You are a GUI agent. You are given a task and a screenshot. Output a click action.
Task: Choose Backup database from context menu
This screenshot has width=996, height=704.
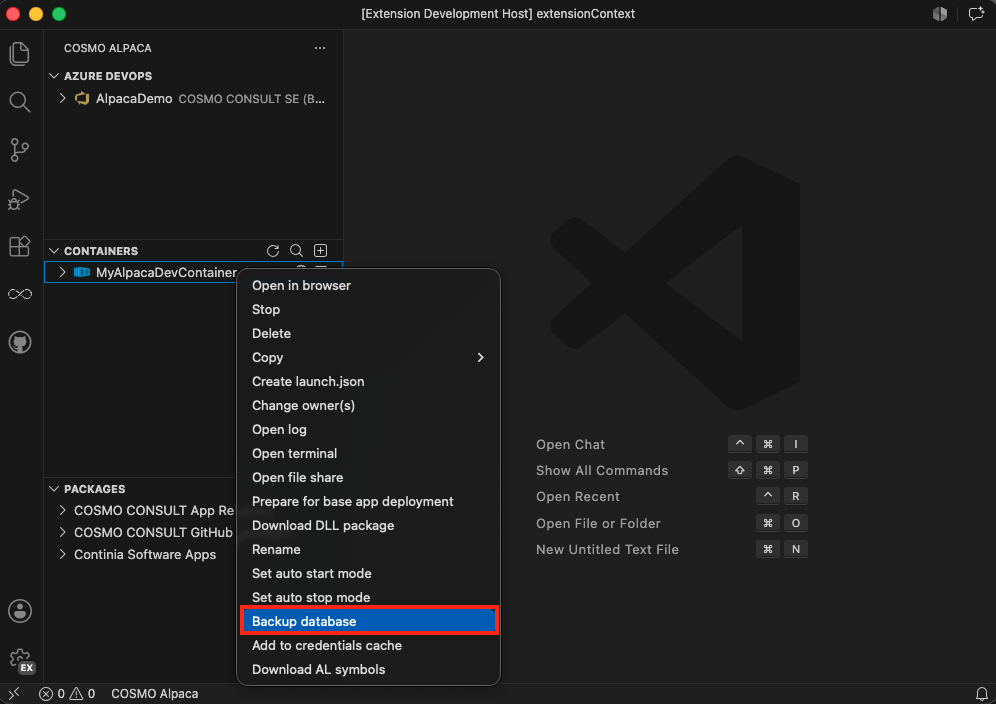(x=369, y=621)
